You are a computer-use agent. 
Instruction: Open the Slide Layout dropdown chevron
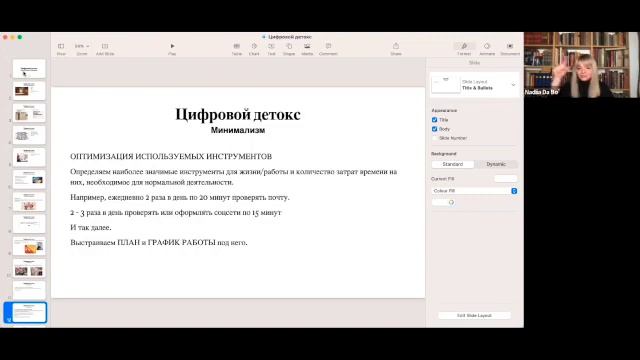point(513,85)
